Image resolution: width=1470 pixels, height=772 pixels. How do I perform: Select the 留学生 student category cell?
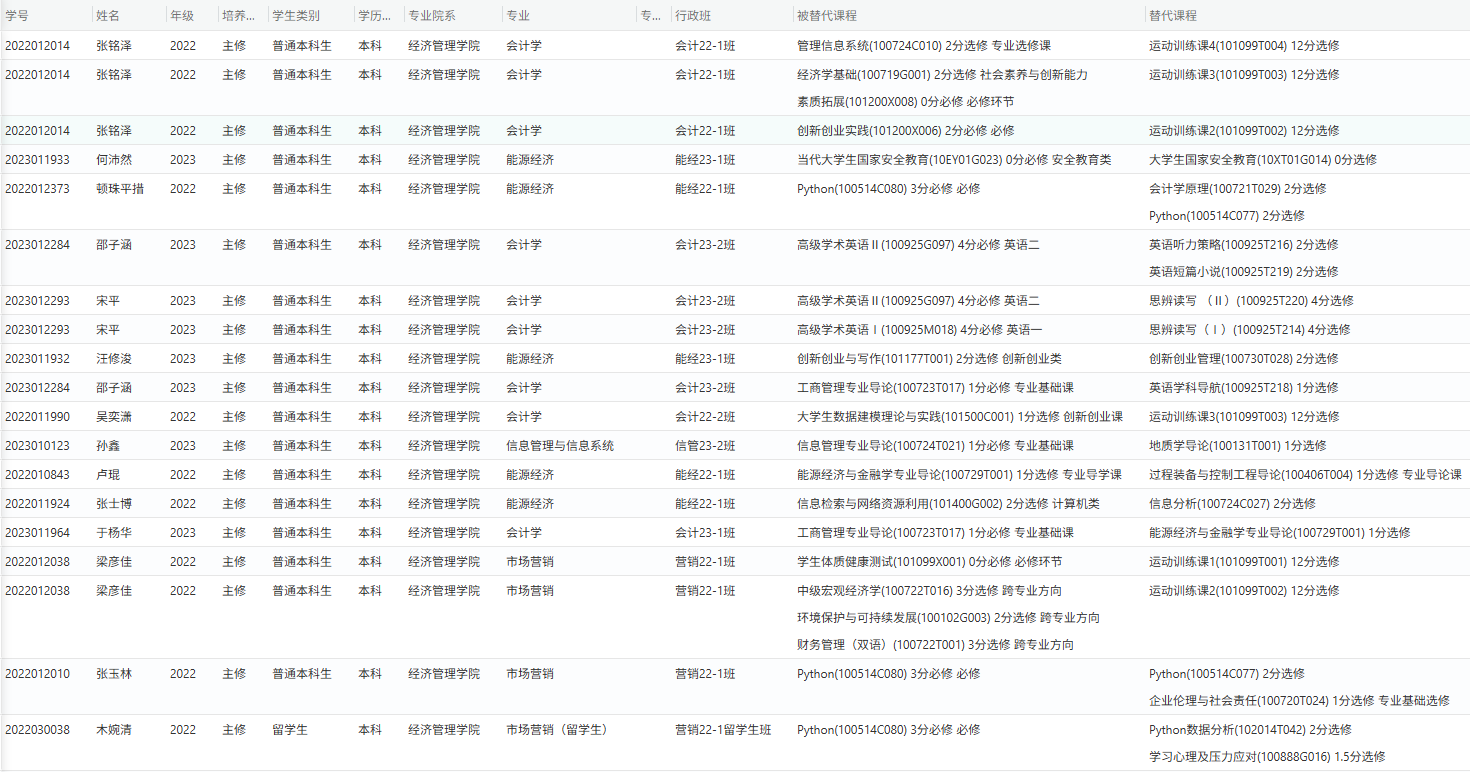289,730
